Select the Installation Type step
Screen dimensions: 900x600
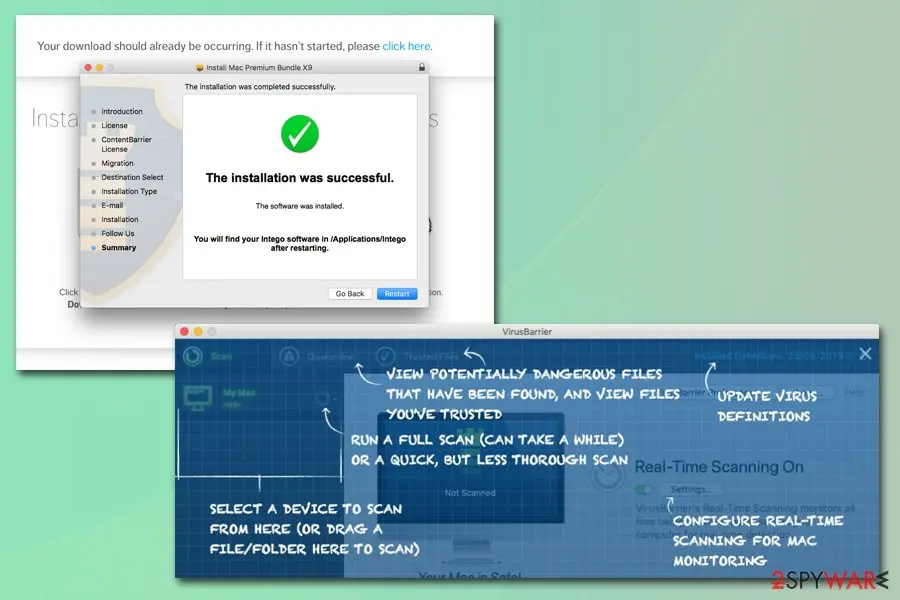pyautogui.click(x=129, y=191)
